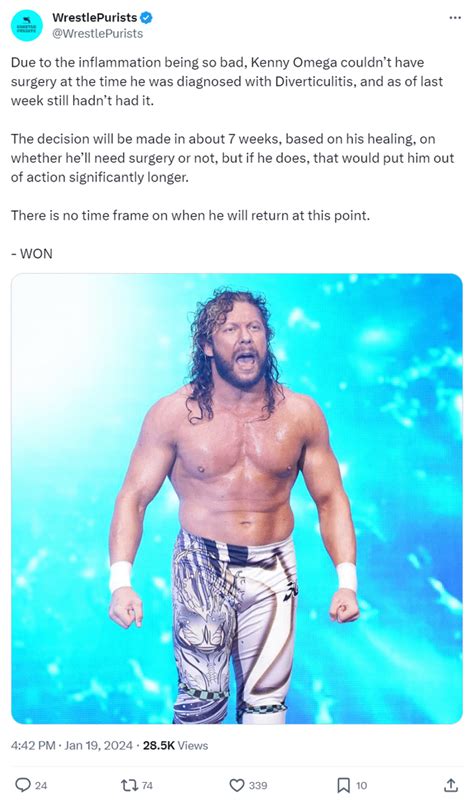Click the bookmark count 10

[362, 785]
